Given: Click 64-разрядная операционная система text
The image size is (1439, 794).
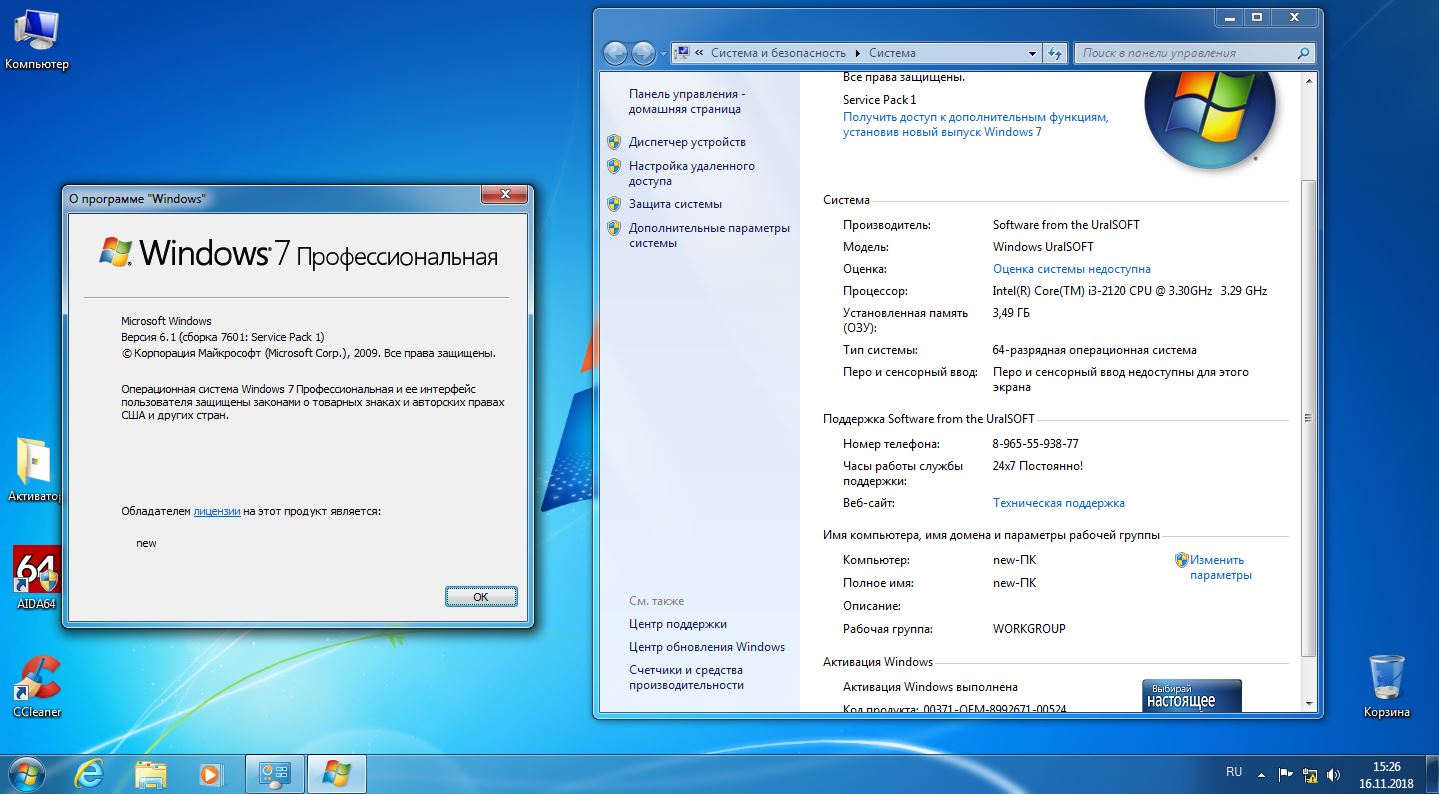Looking at the screenshot, I should pyautogui.click(x=1094, y=350).
